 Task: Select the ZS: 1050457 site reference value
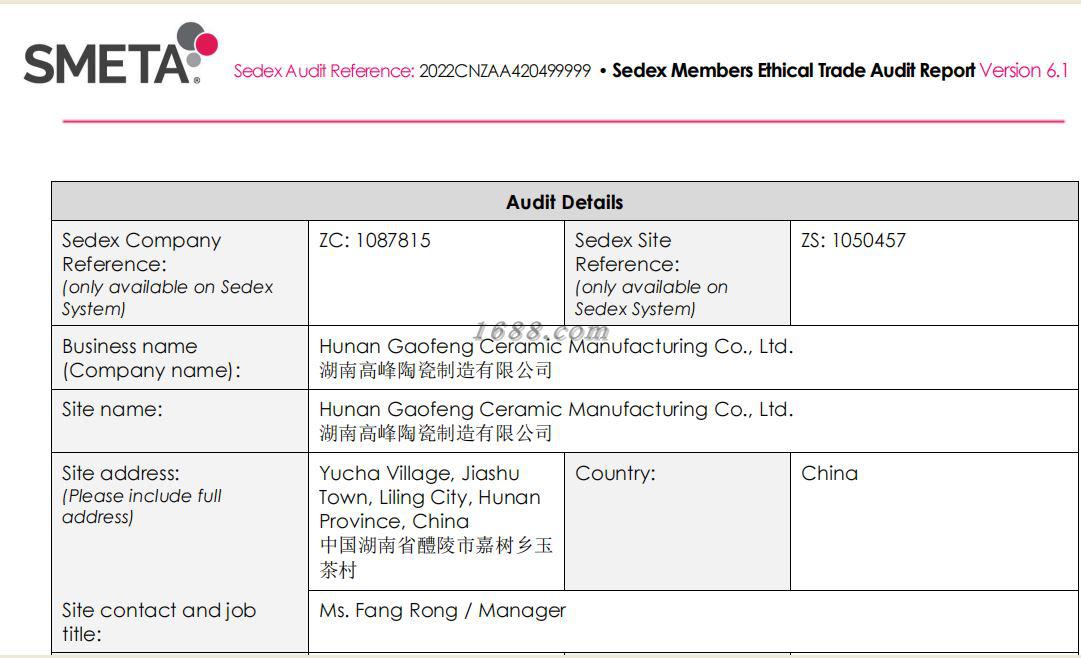pos(853,240)
